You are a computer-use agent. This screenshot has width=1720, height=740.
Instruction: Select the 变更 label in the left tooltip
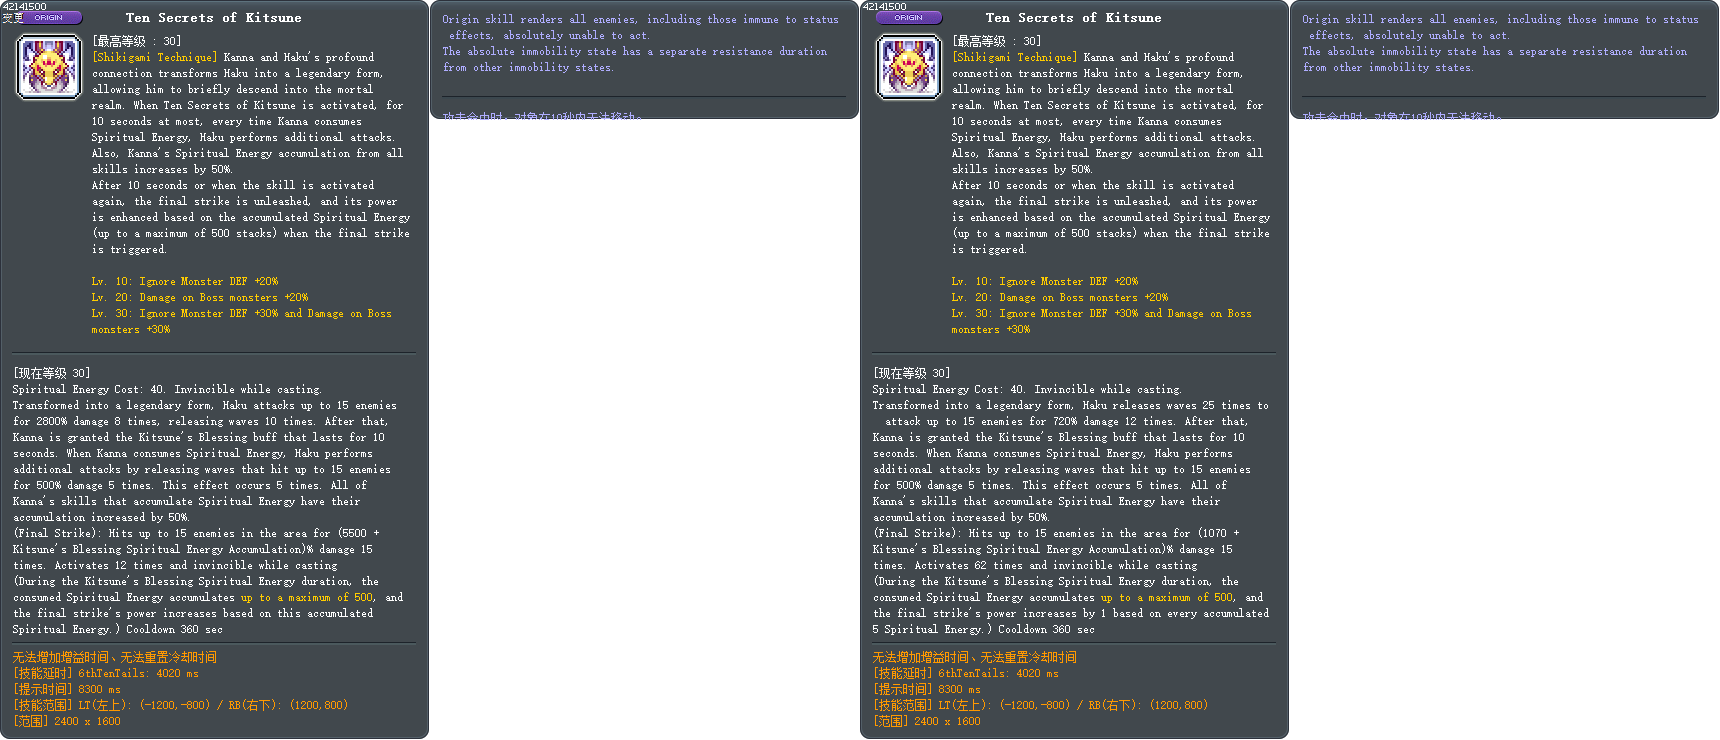[12, 17]
